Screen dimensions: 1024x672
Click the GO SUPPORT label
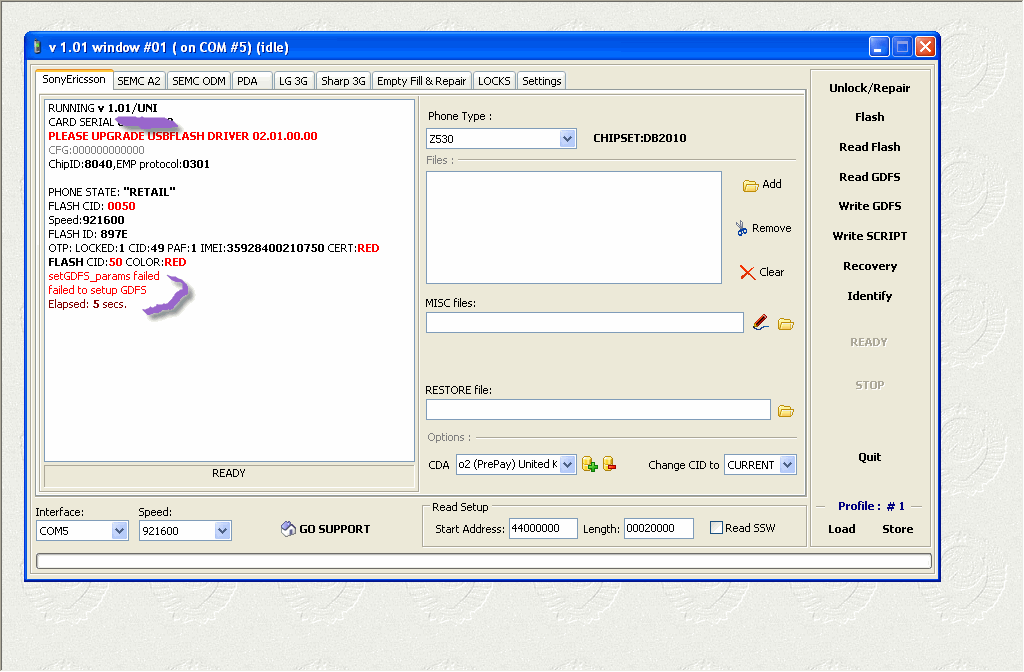point(334,529)
